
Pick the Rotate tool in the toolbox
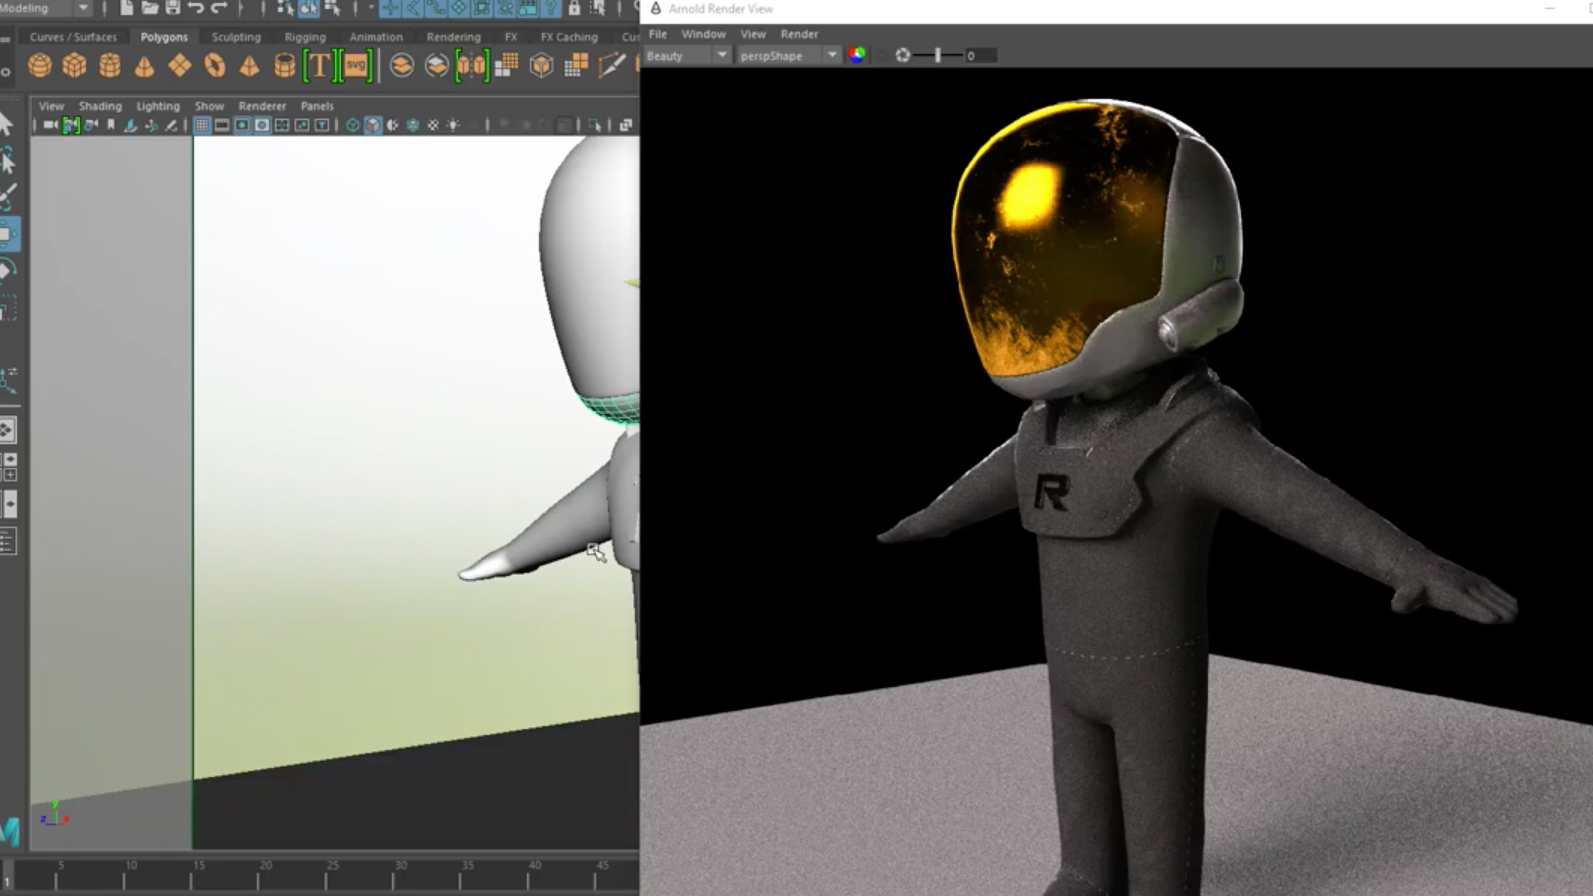[x=7, y=271]
